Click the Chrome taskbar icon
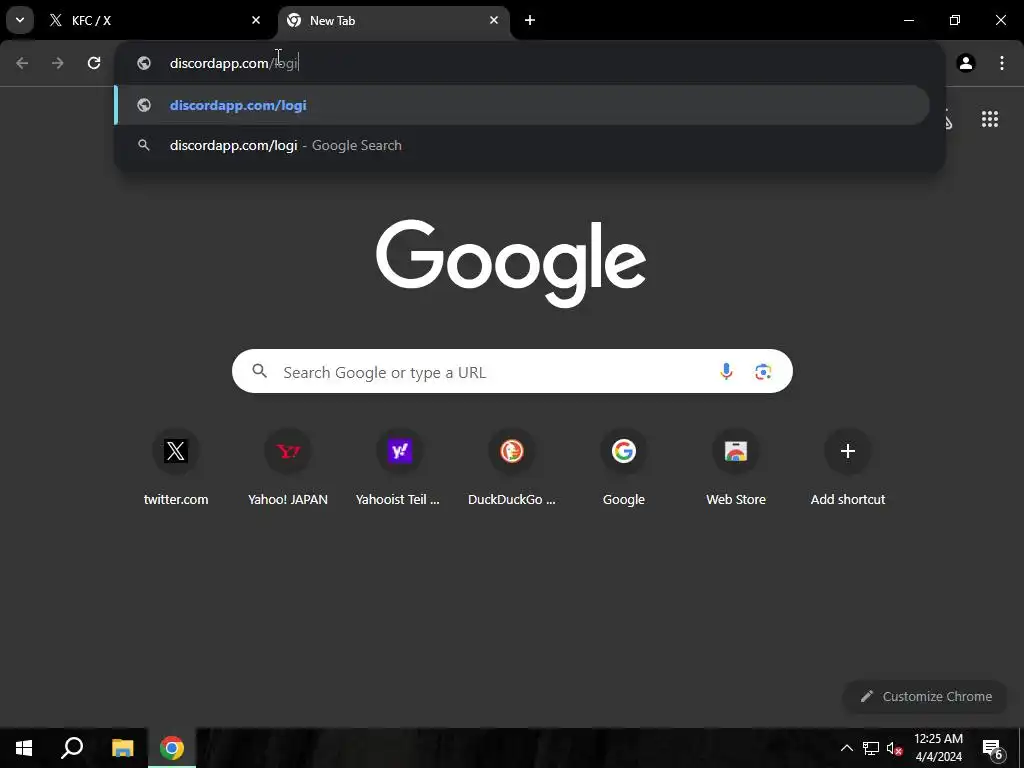 click(x=172, y=748)
